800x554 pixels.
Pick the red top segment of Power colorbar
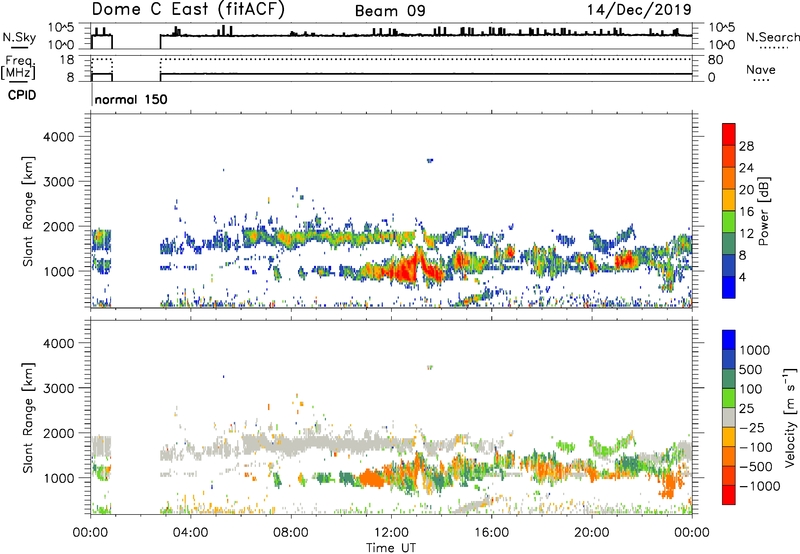729,135
